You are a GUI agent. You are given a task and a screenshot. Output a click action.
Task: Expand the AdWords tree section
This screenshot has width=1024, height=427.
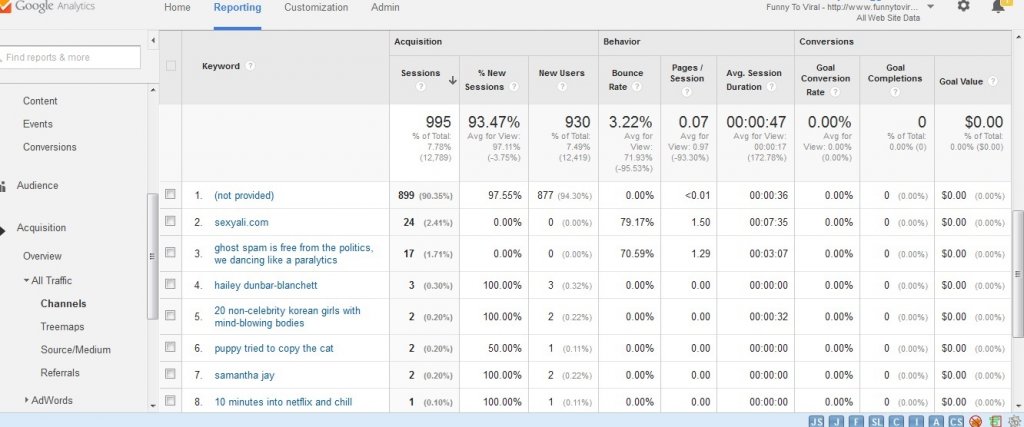tap(27, 400)
